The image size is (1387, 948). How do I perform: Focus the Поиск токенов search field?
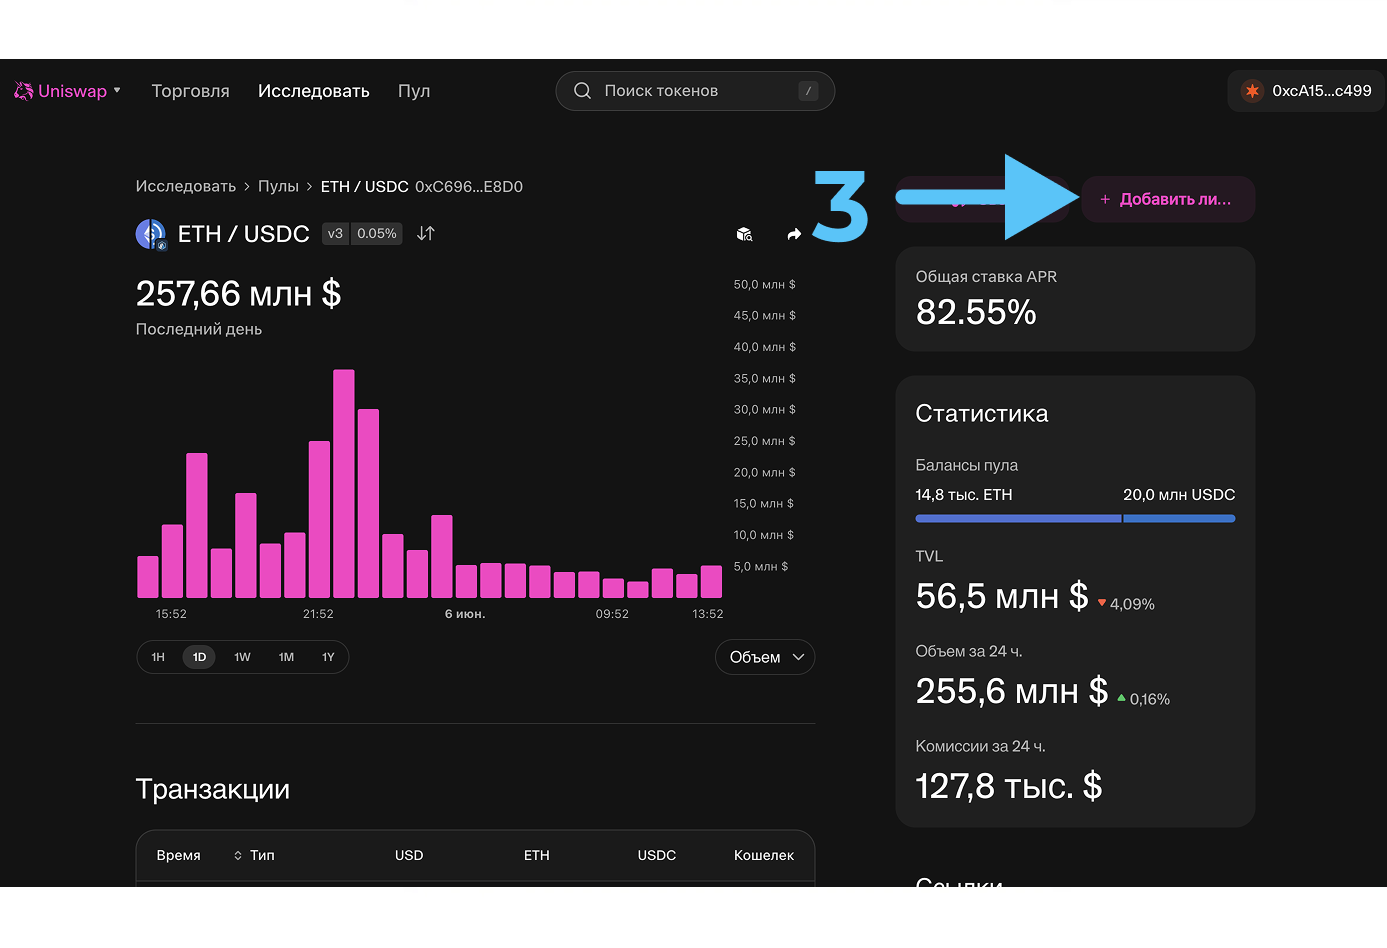(x=695, y=91)
